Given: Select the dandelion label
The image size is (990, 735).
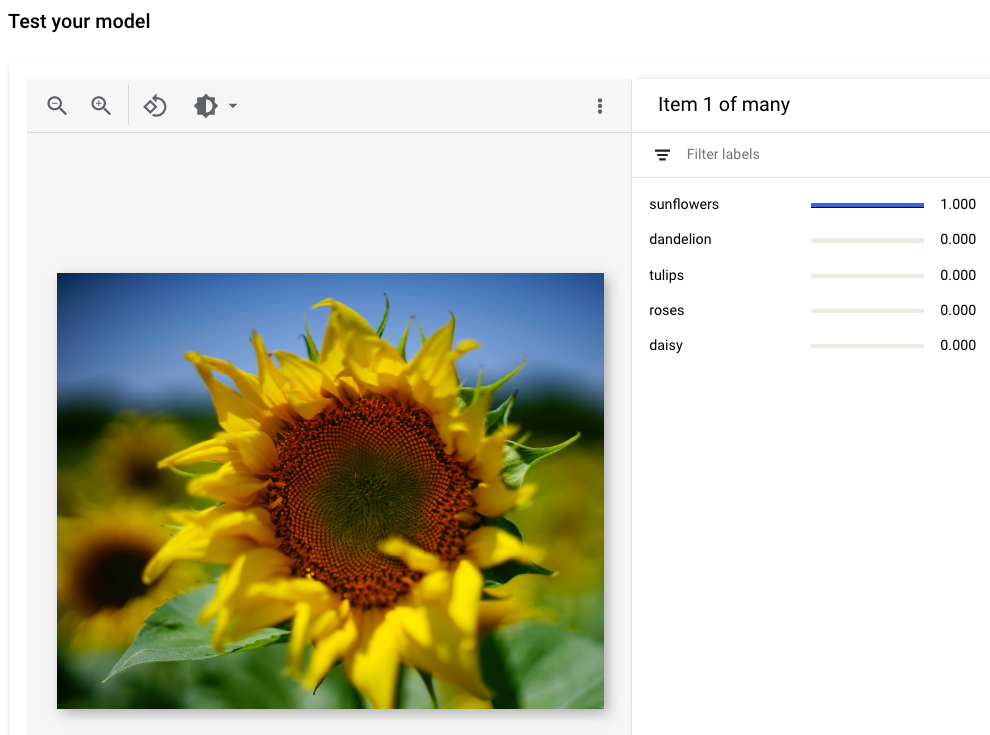Looking at the screenshot, I should pos(680,239).
